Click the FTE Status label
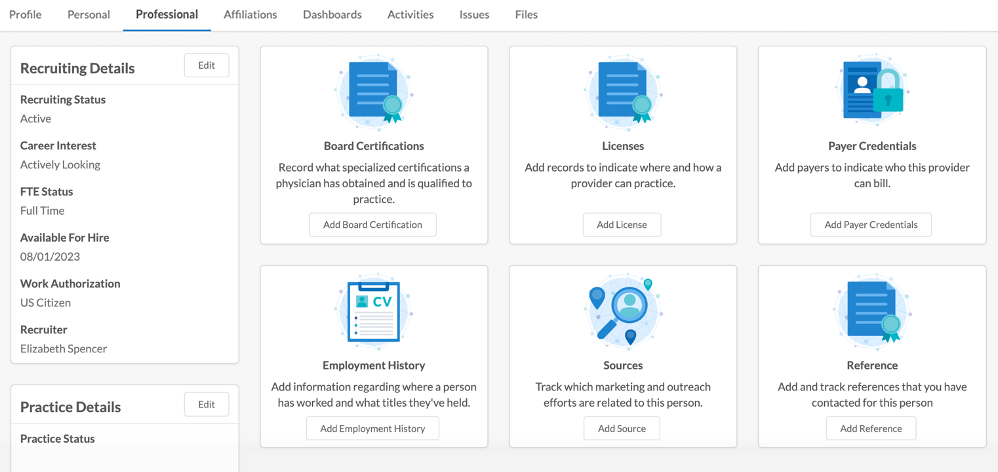This screenshot has width=998, height=472. pos(46,191)
